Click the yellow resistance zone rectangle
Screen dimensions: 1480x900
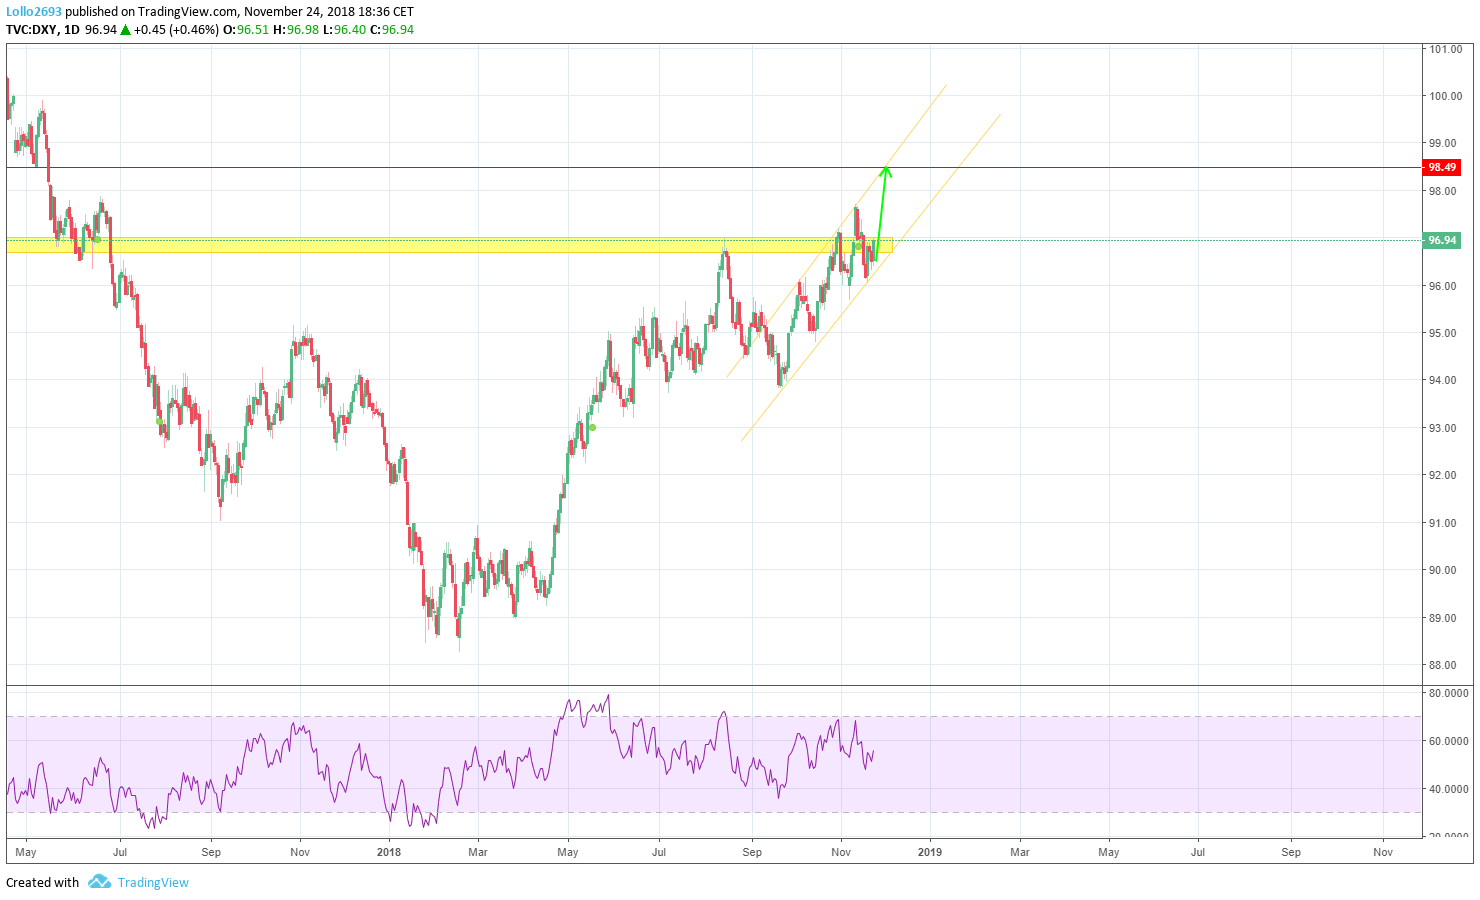(x=449, y=245)
